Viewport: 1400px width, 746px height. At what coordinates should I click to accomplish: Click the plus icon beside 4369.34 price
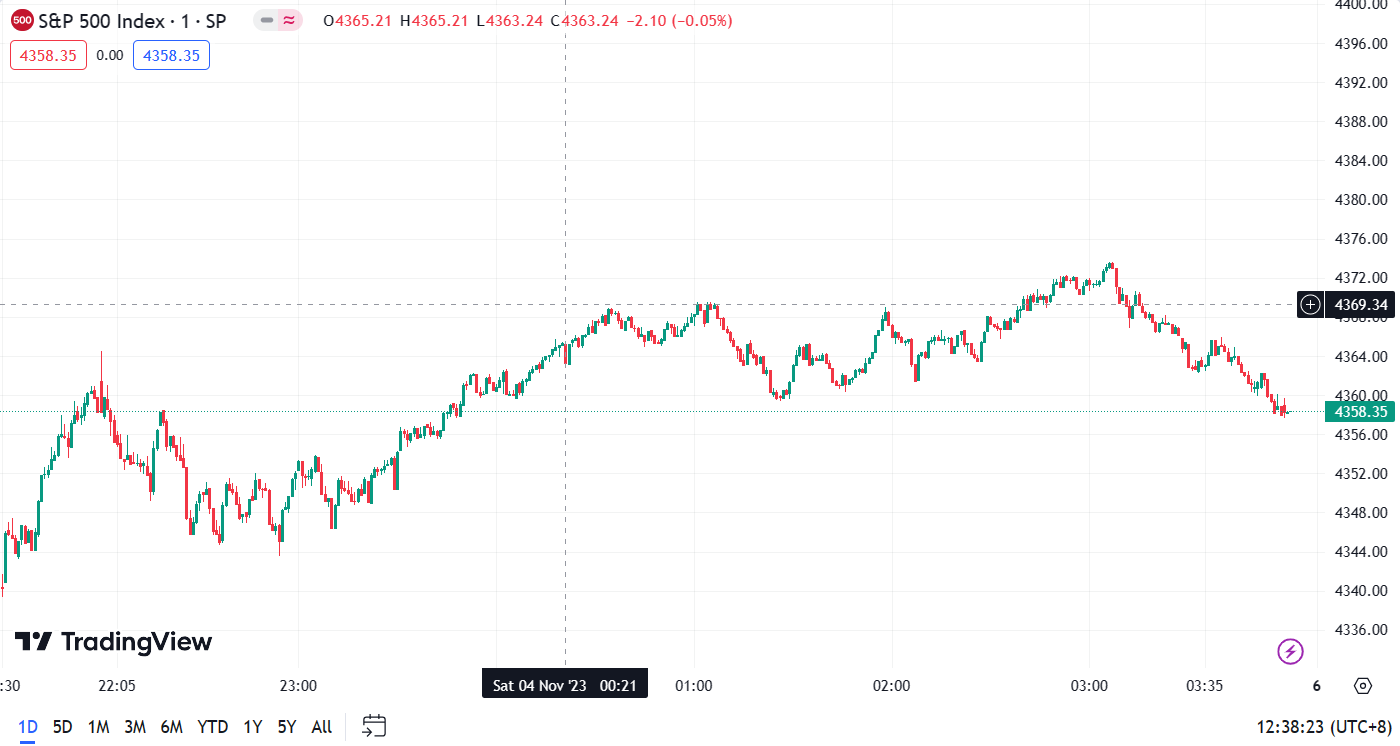tap(1311, 305)
